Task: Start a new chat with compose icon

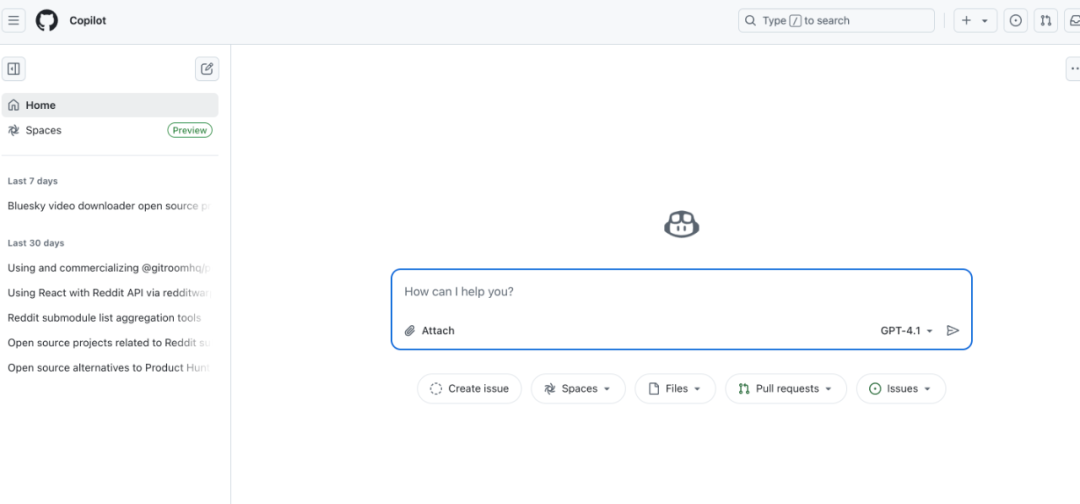Action: point(207,69)
